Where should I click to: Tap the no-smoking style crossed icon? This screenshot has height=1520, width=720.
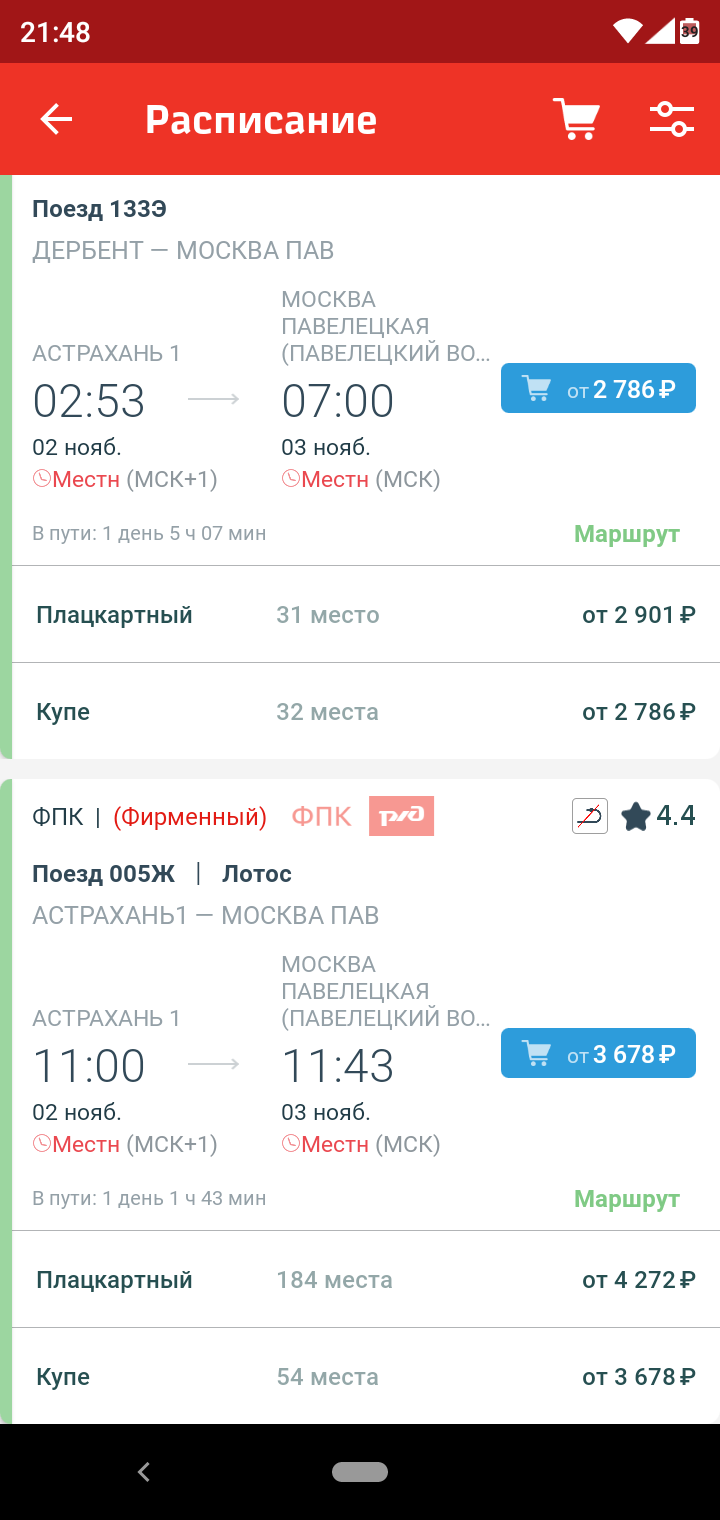[x=590, y=816]
